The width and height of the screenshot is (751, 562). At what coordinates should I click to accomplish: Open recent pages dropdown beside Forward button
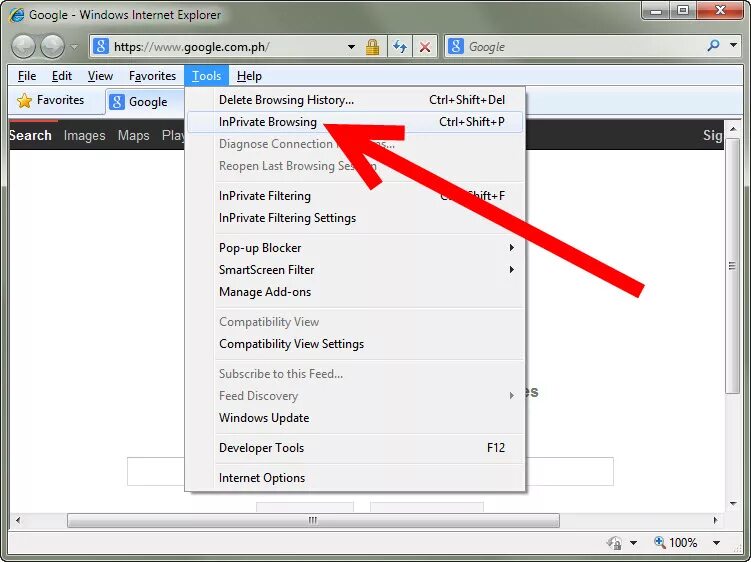pos(74,47)
